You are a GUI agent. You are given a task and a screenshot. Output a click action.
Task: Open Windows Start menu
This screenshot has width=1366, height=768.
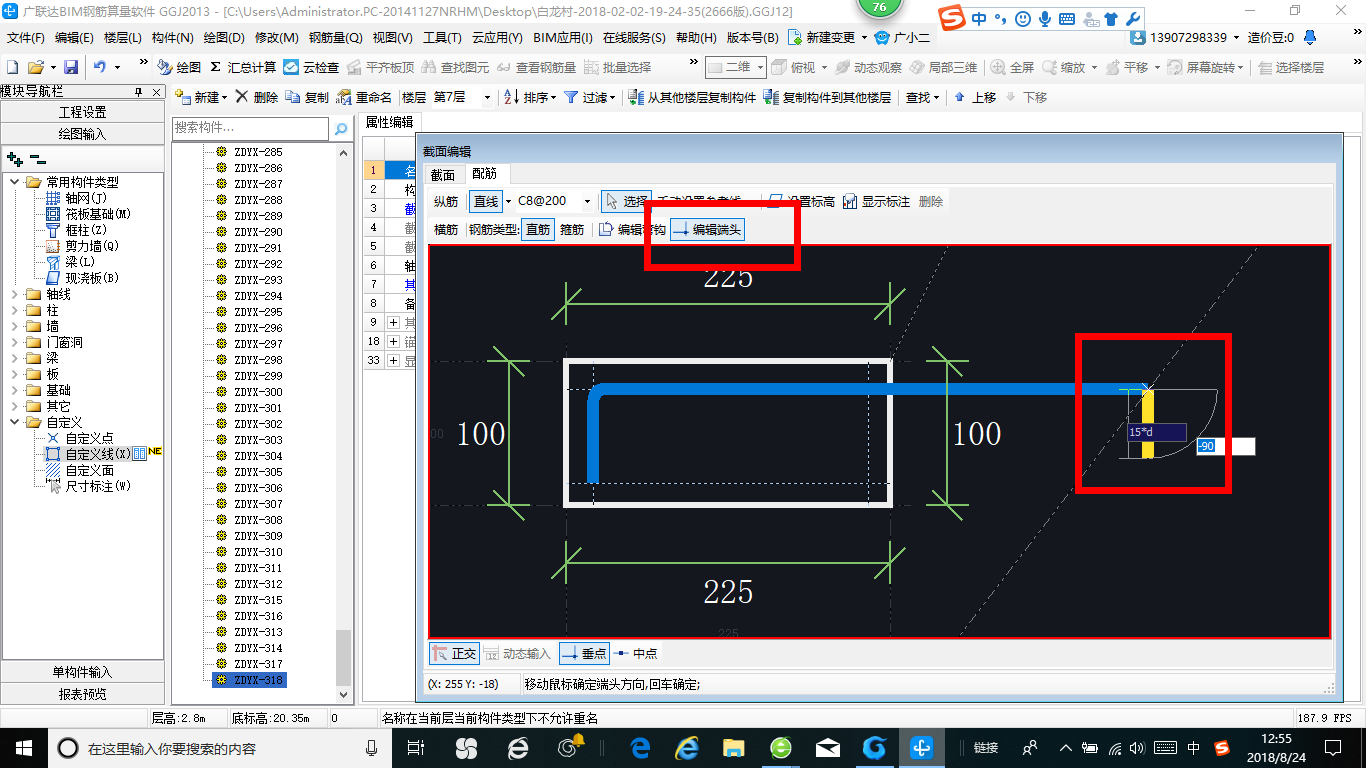pyautogui.click(x=22, y=747)
